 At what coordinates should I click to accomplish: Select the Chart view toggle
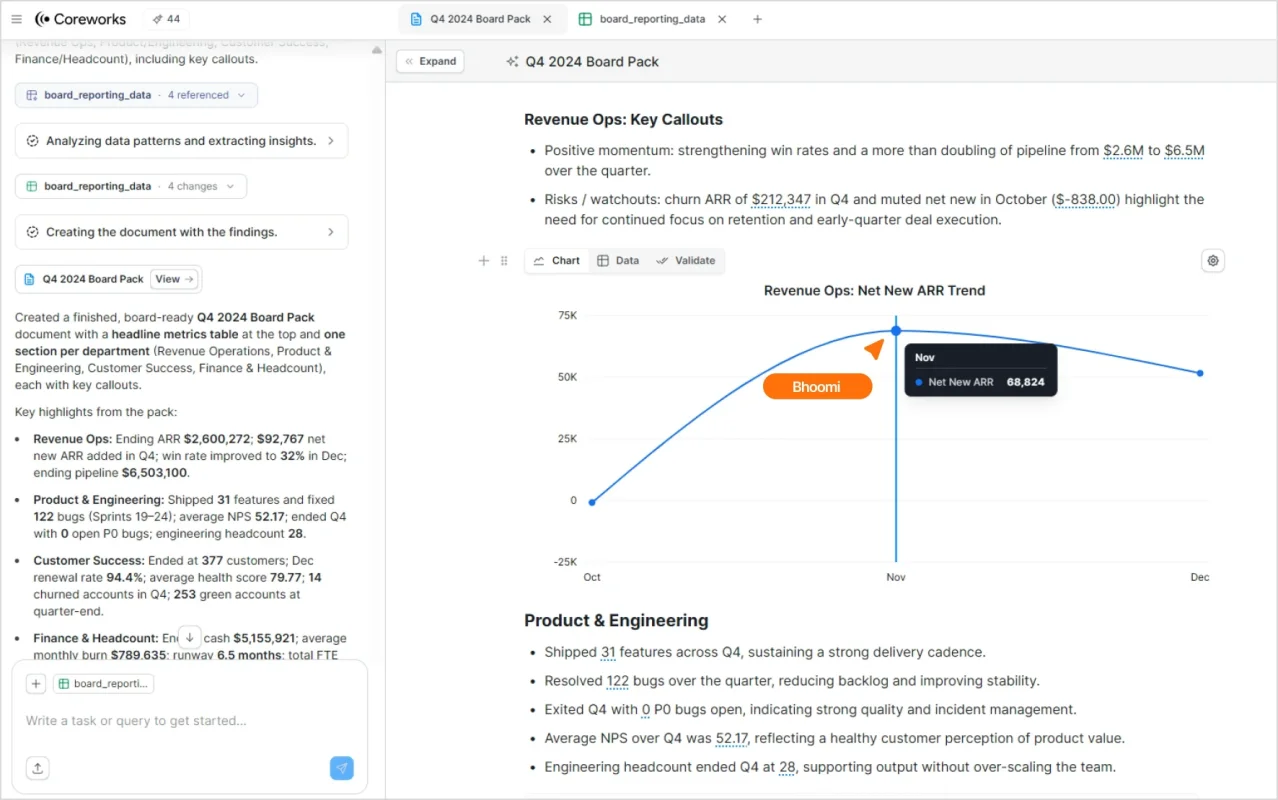tap(557, 261)
